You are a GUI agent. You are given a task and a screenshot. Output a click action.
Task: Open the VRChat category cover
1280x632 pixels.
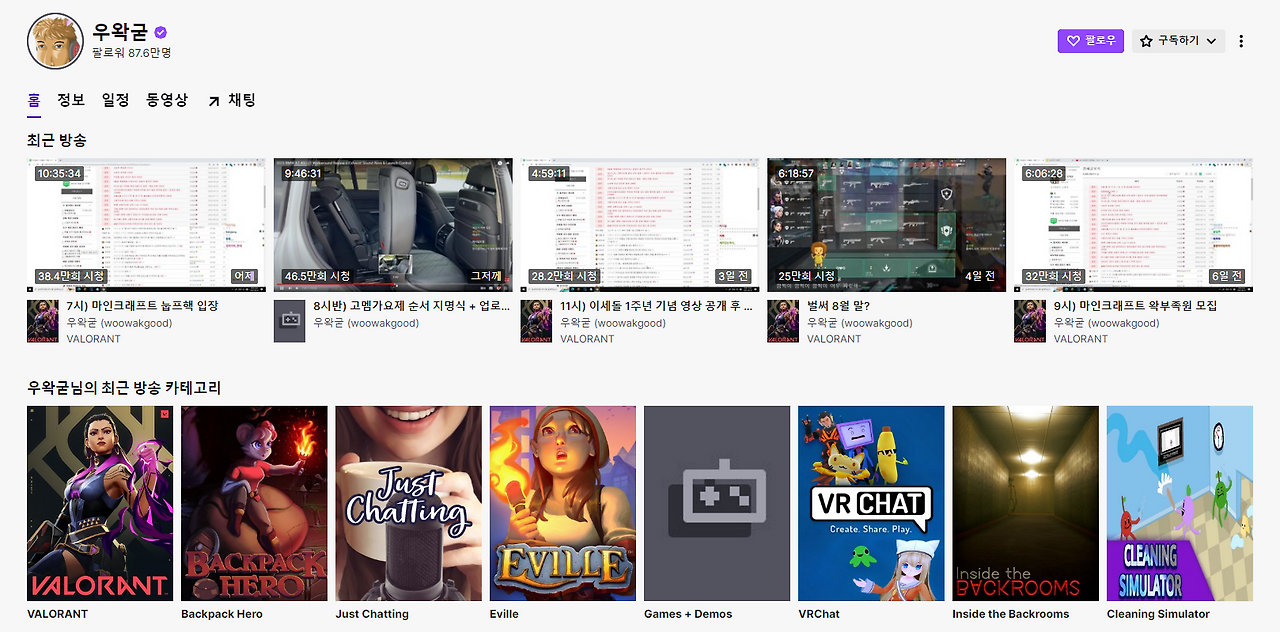click(x=871, y=503)
